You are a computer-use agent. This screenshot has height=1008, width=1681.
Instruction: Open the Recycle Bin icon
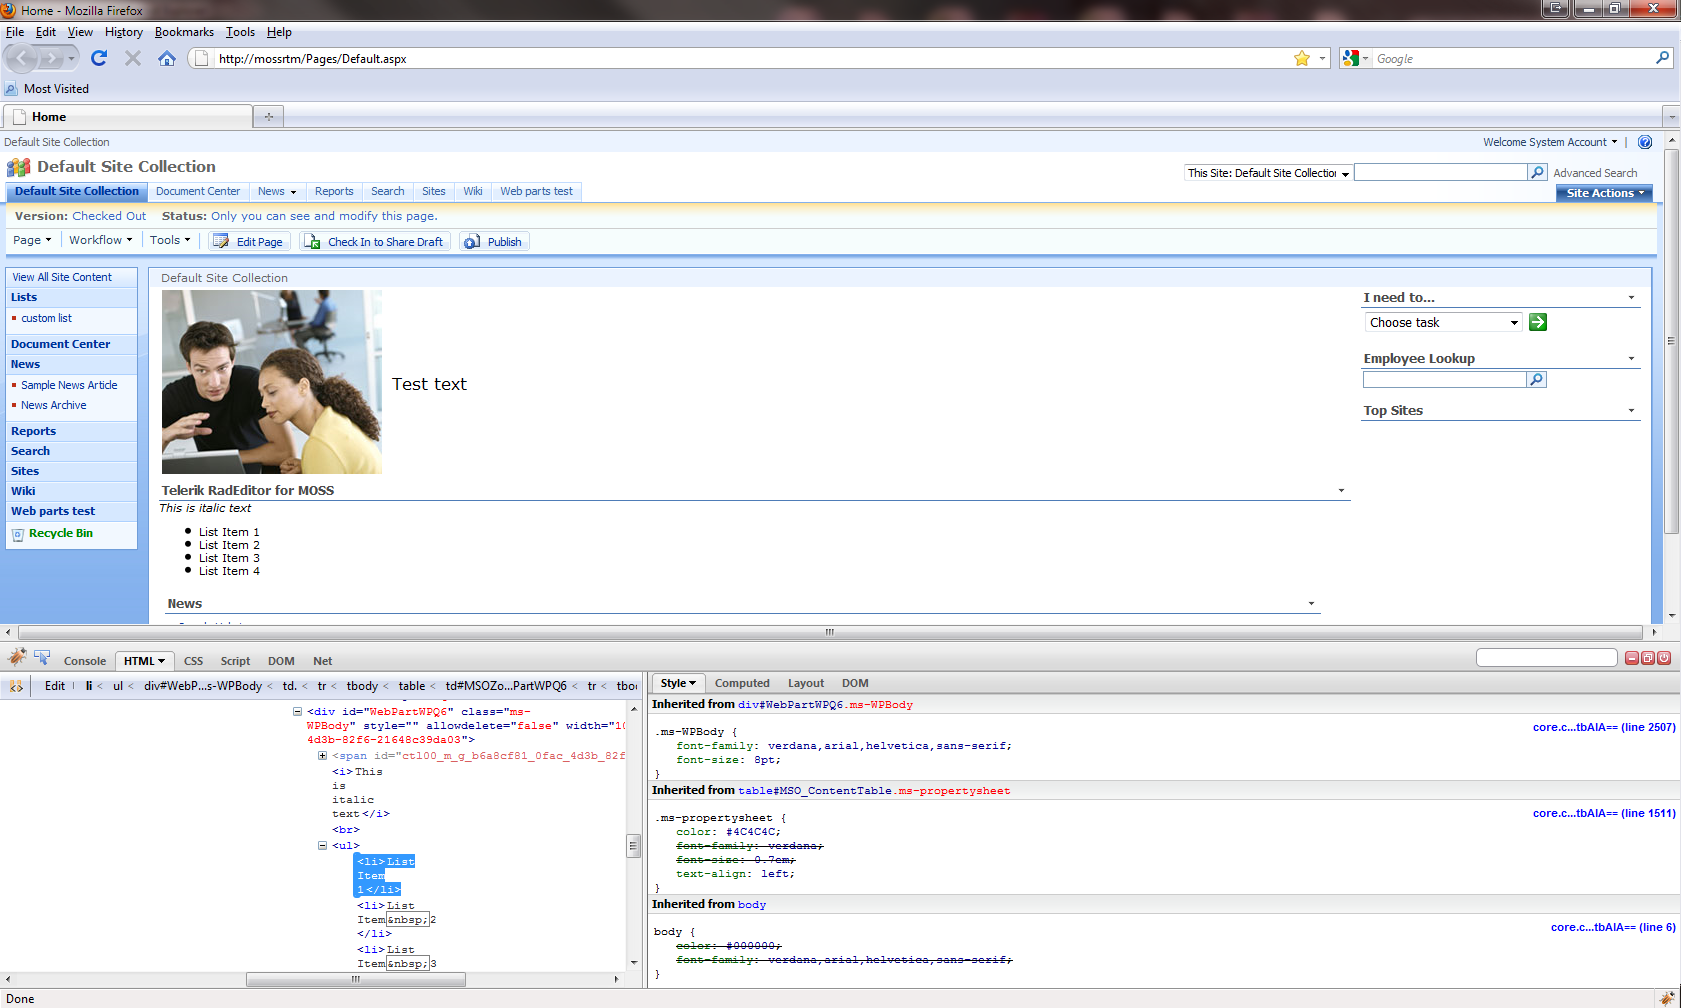coord(18,535)
